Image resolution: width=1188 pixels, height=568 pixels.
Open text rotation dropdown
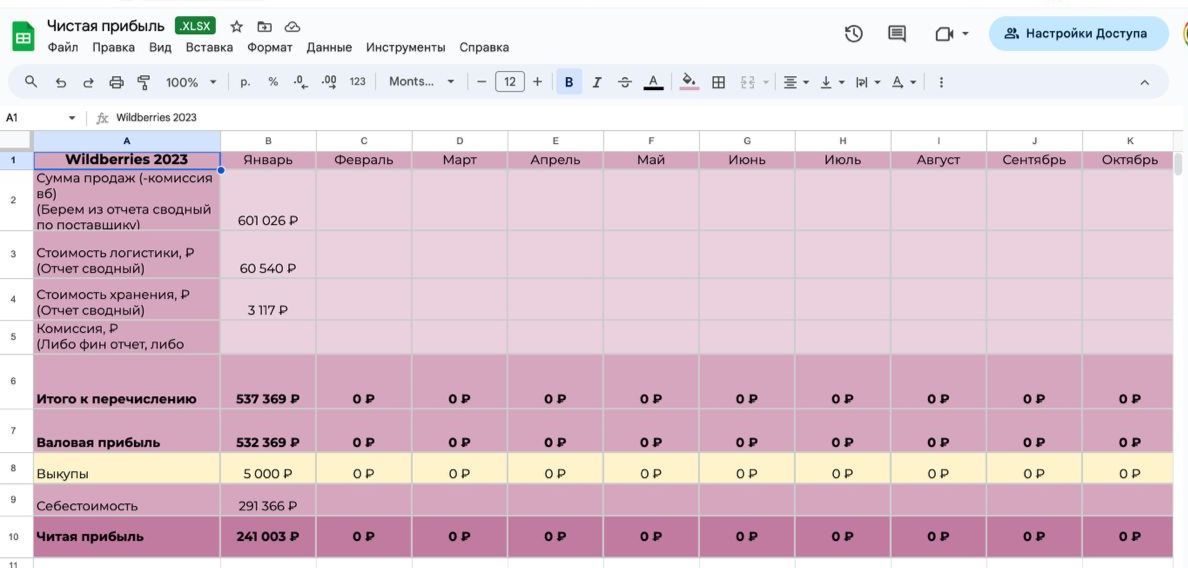pyautogui.click(x=903, y=82)
